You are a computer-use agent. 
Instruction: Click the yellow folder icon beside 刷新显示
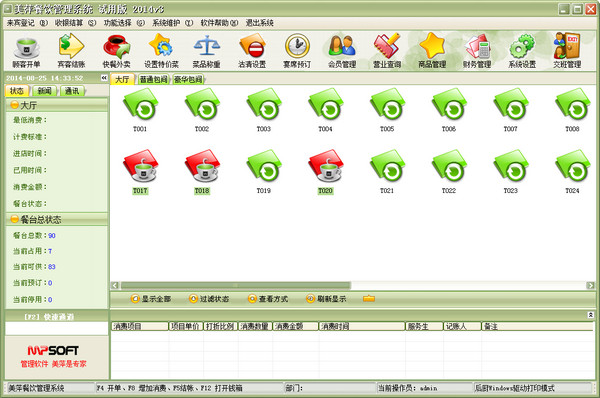(369, 298)
